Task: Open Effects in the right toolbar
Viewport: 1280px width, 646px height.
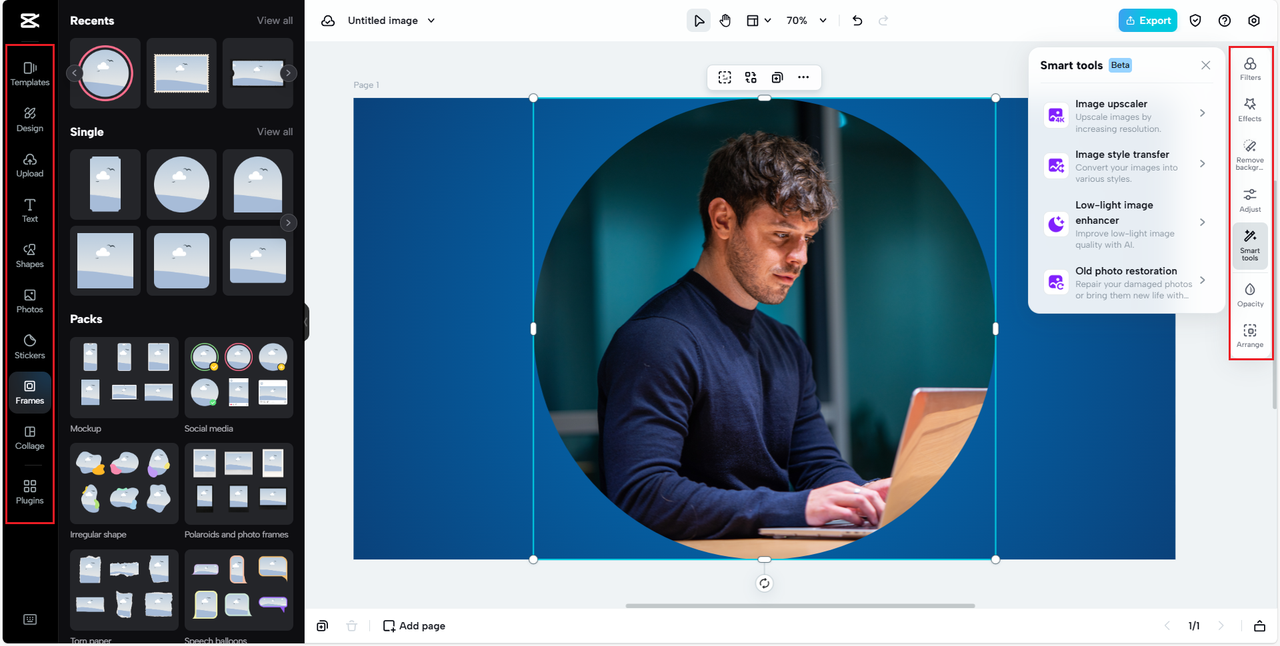Action: [x=1250, y=110]
